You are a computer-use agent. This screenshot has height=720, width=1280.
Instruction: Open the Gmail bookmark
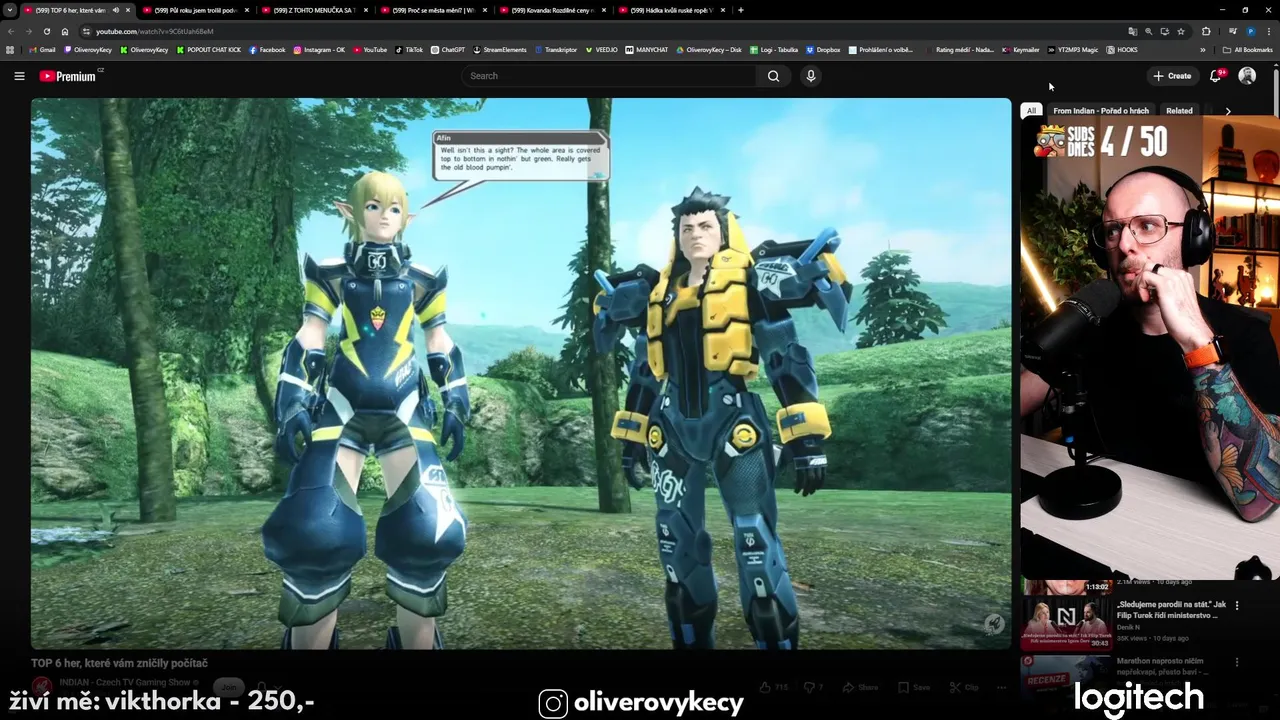tap(42, 49)
